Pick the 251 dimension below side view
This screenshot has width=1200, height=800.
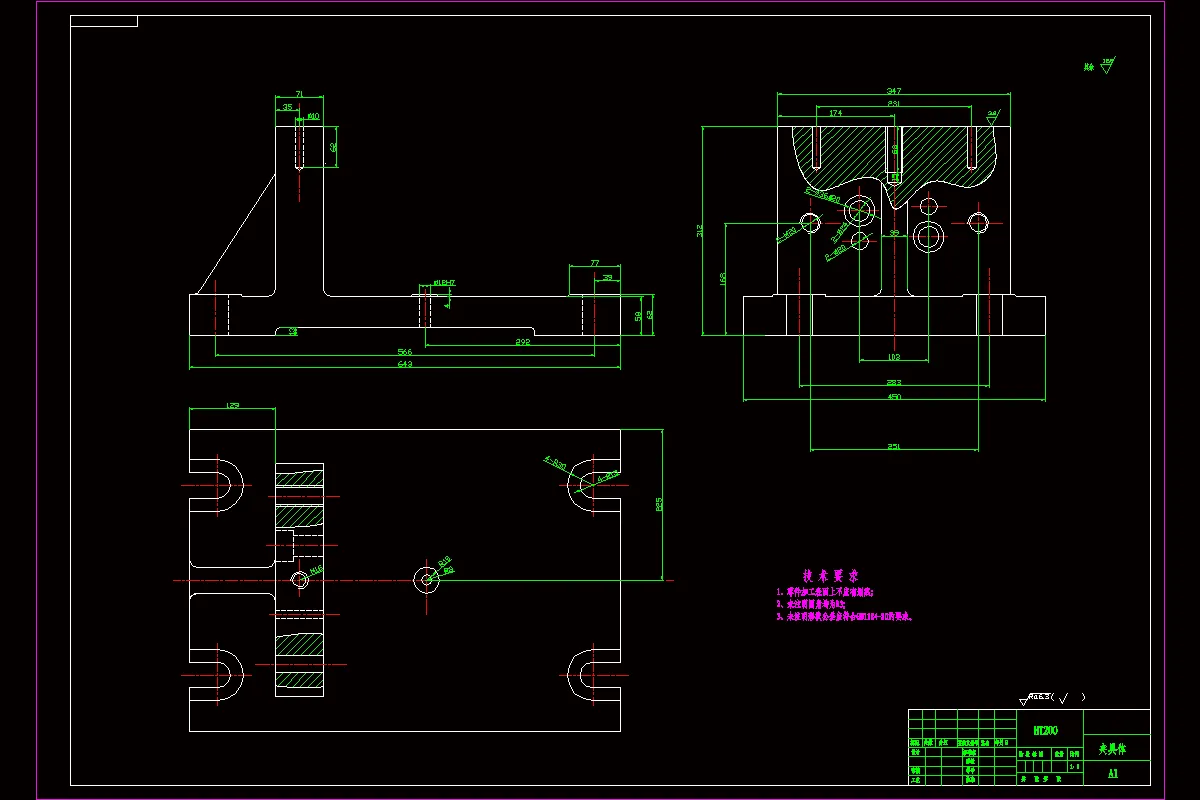tap(894, 447)
